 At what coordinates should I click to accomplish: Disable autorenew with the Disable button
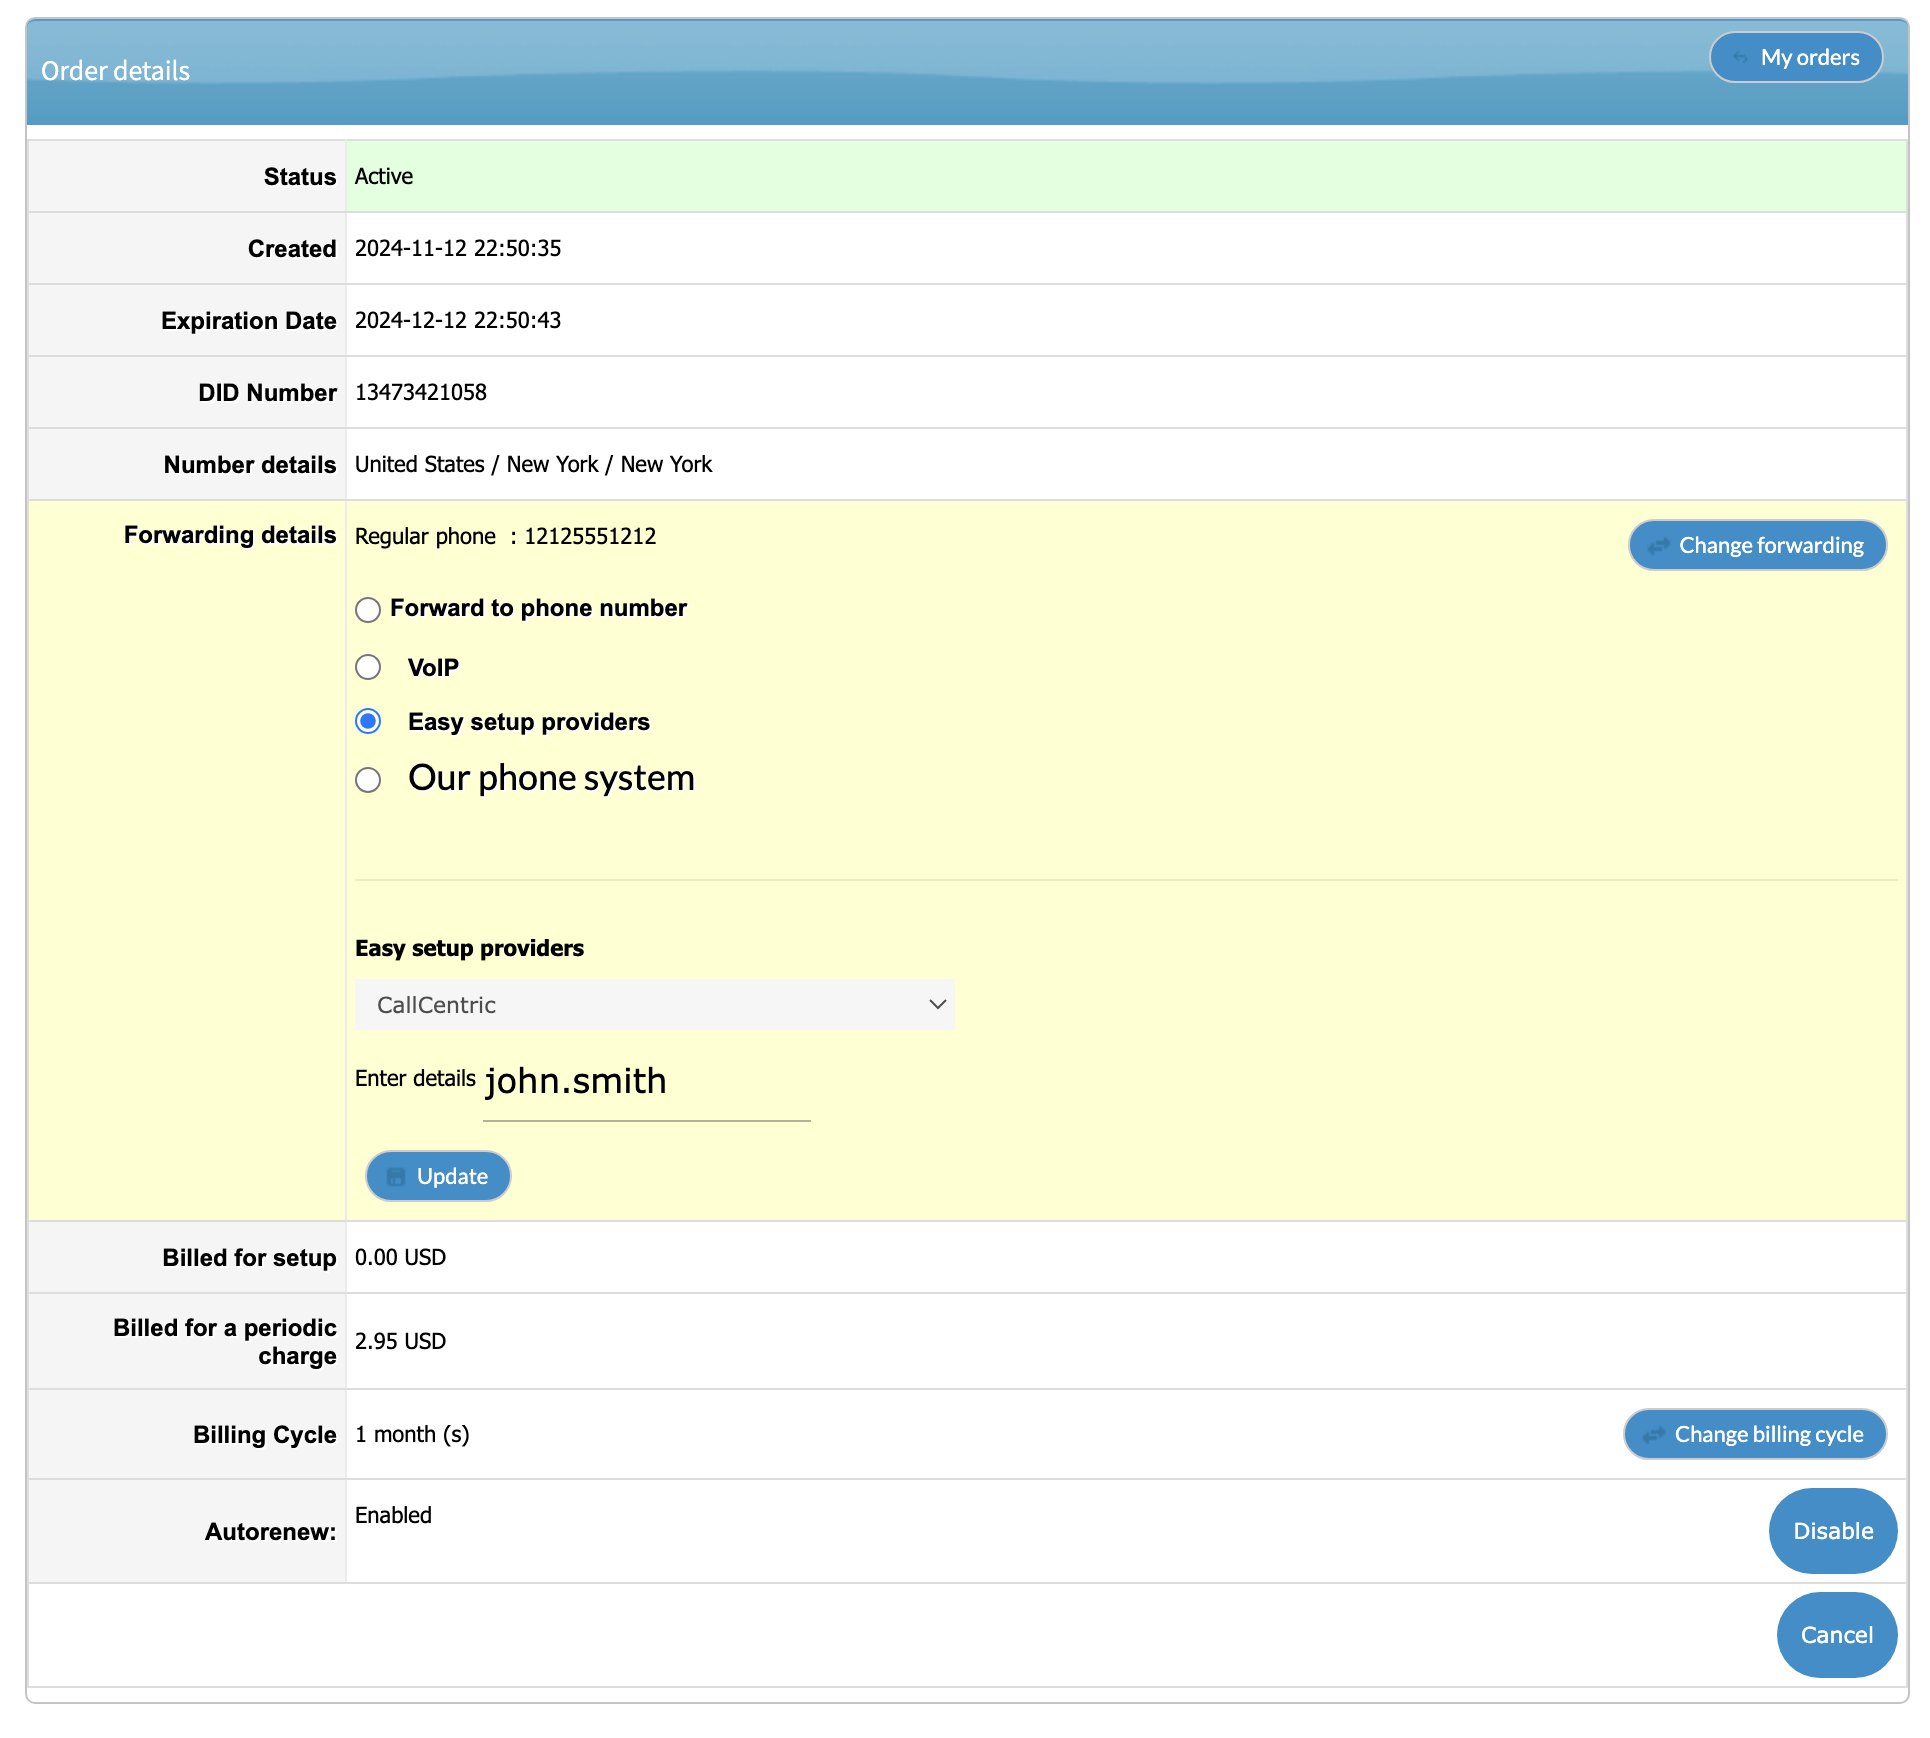click(x=1833, y=1531)
